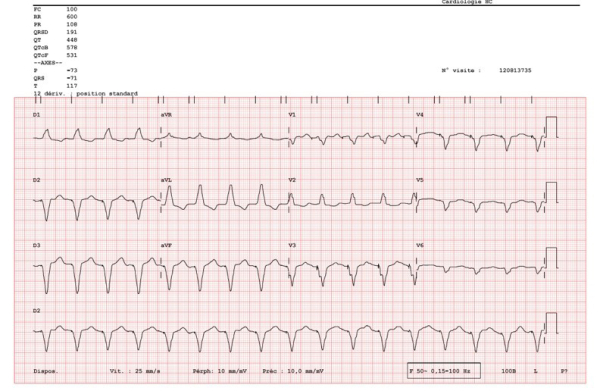
Task: Click the D3 lead label
Action: pos(36,245)
